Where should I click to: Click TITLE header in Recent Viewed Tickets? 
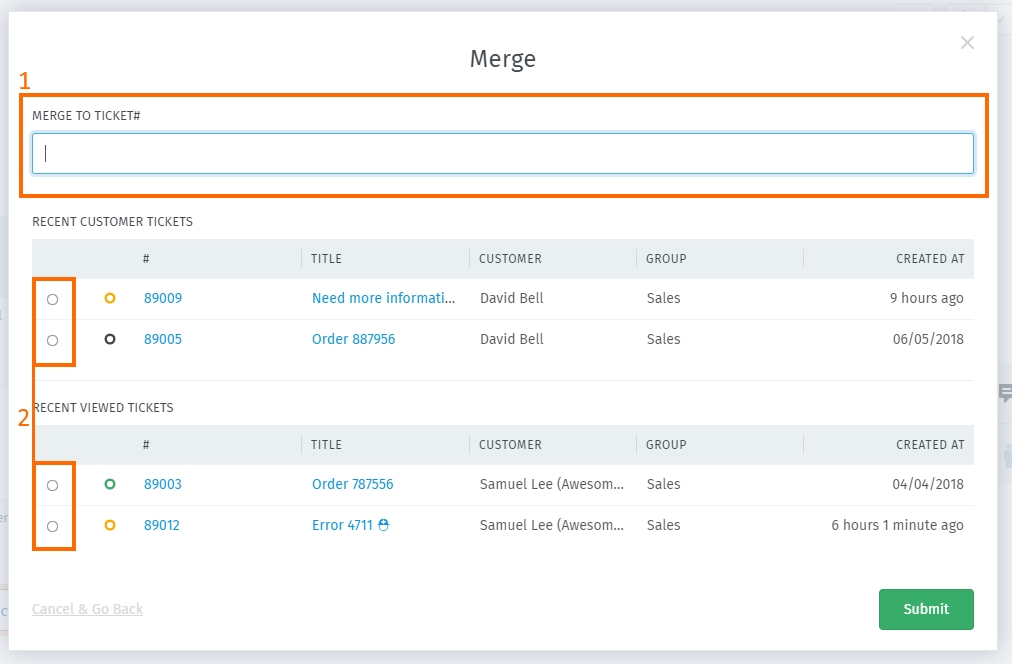pyautogui.click(x=327, y=445)
